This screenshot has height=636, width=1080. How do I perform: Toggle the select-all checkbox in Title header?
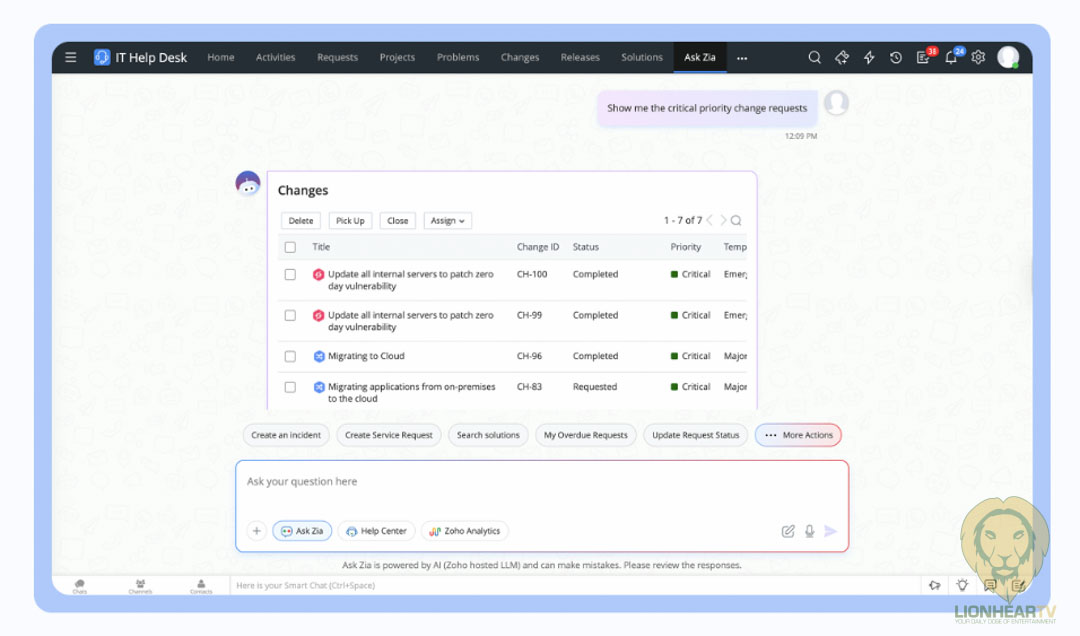(x=290, y=247)
